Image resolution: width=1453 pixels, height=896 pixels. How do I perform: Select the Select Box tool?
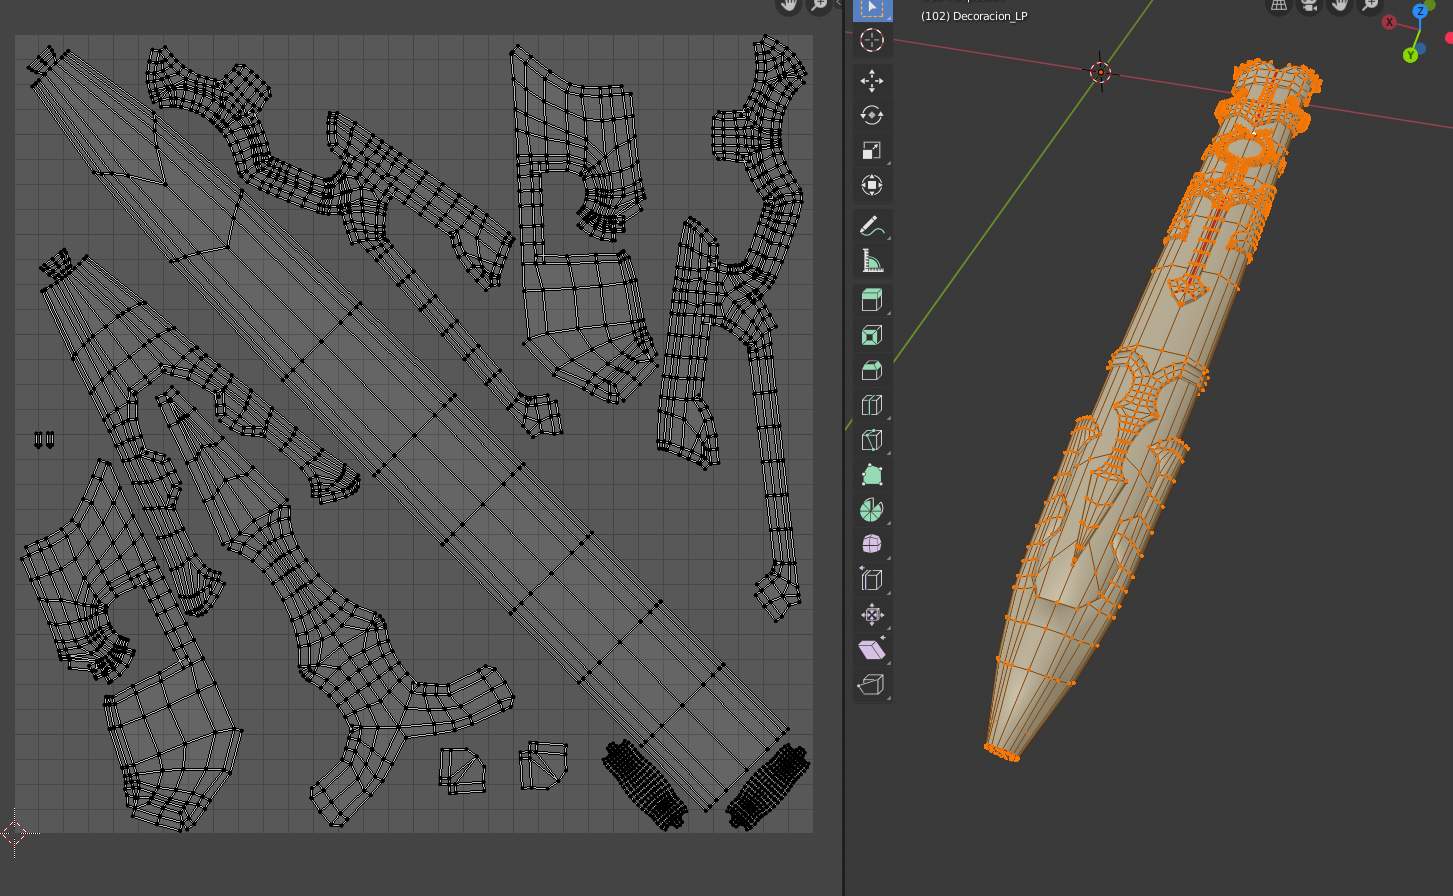(872, 8)
